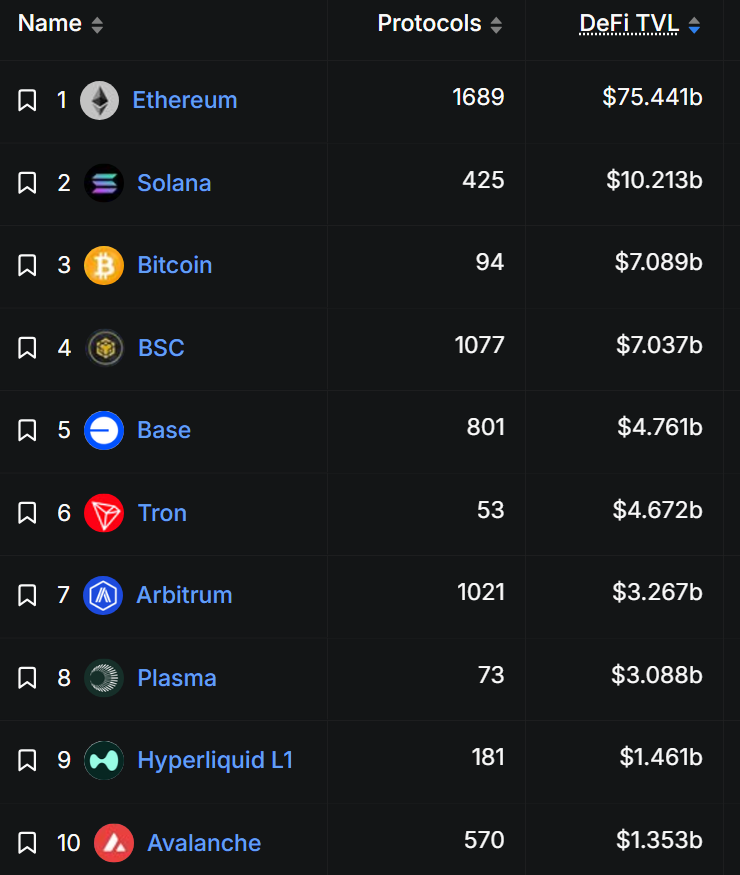Toggle DeFi TVL sort order arrow

point(695,25)
